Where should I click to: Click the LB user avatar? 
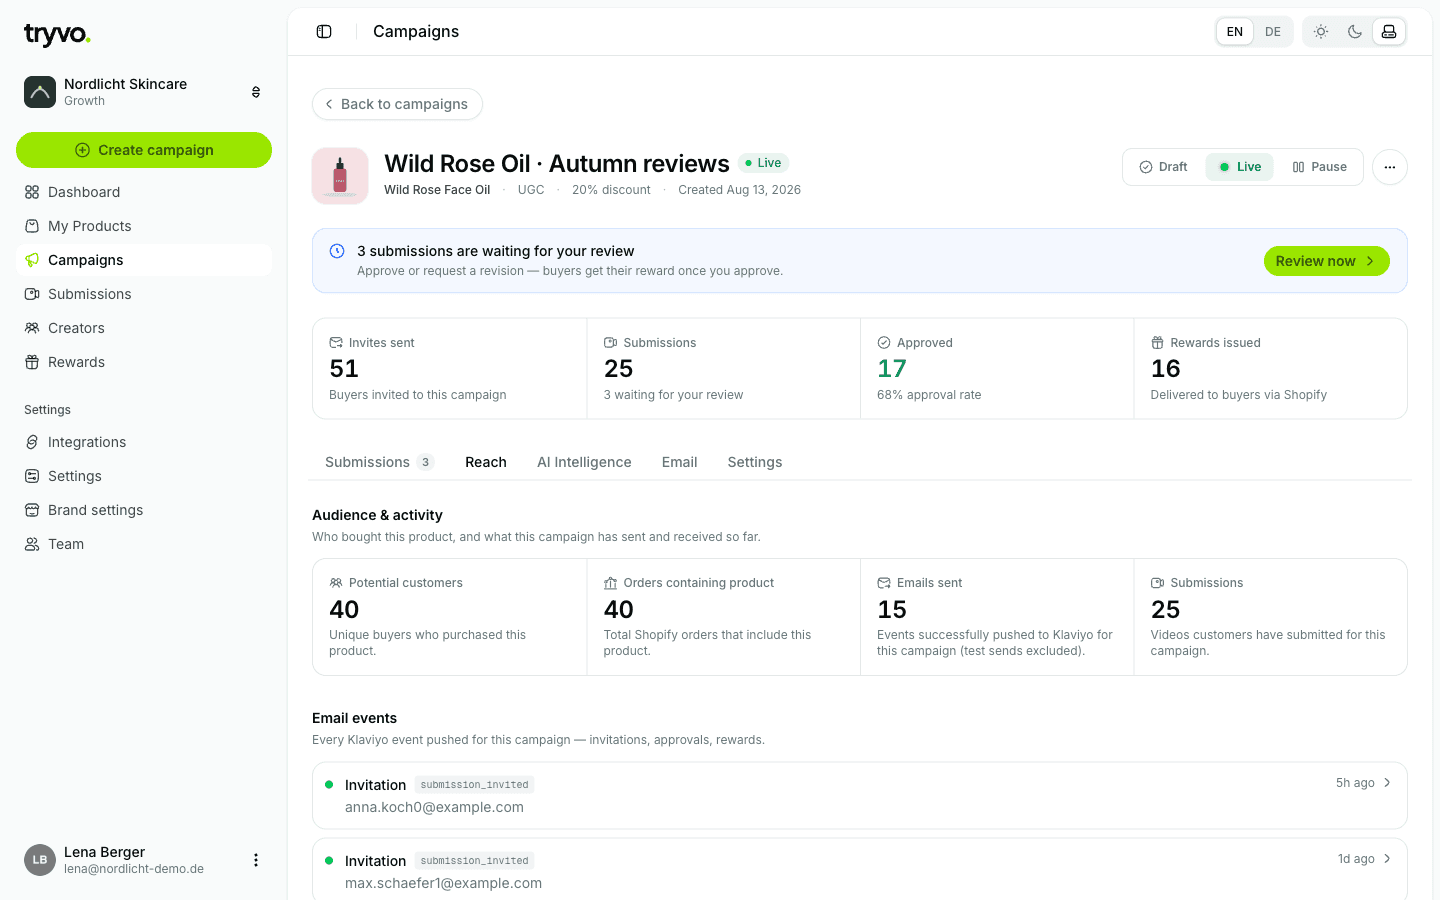[x=40, y=860]
